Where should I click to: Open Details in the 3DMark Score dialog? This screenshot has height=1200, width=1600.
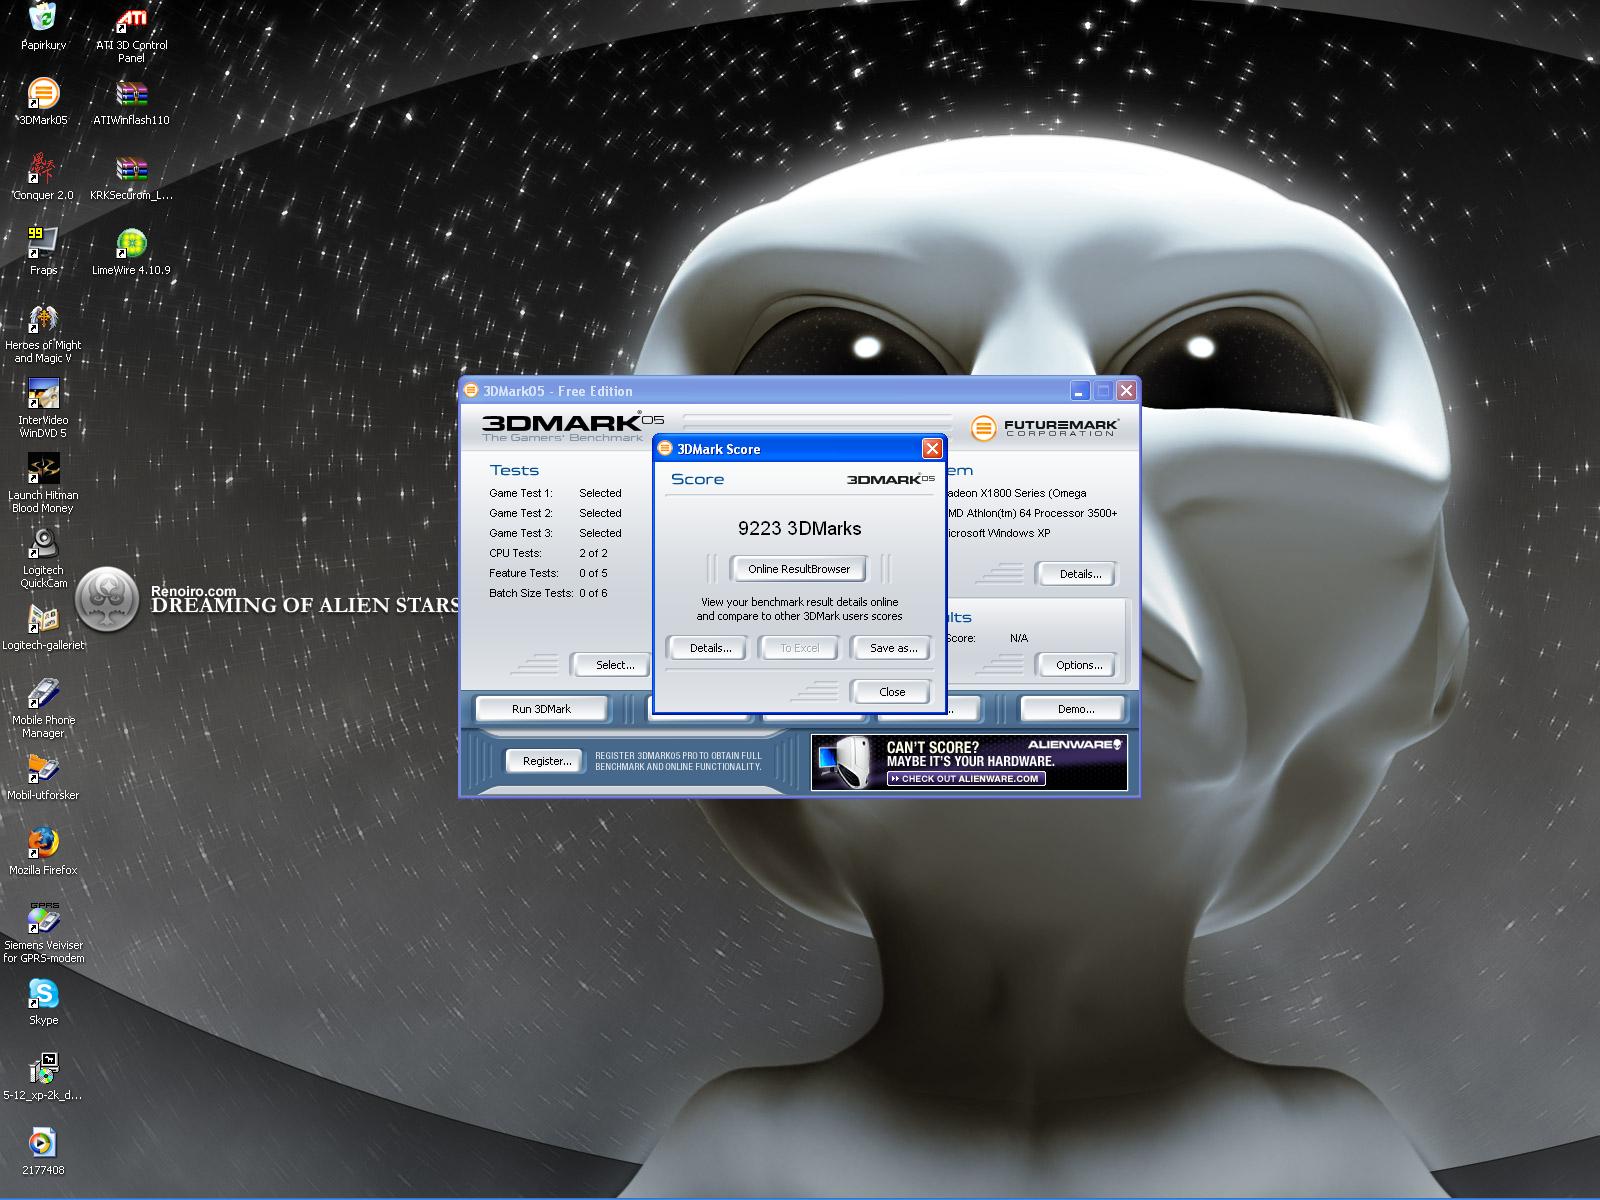click(x=710, y=648)
